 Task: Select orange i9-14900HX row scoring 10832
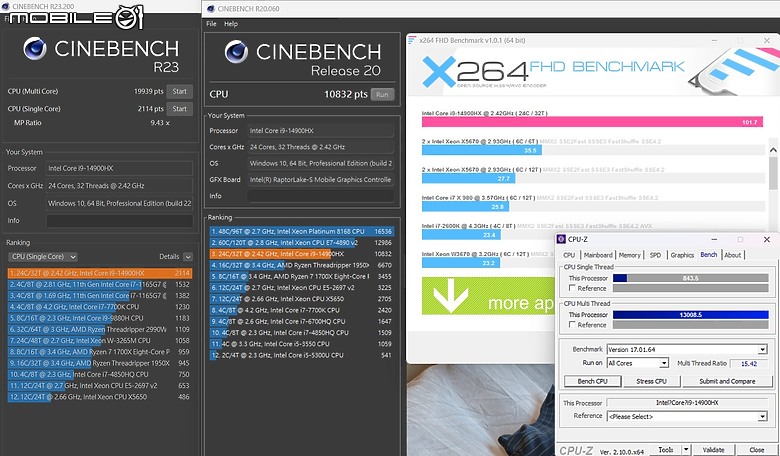pos(301,254)
